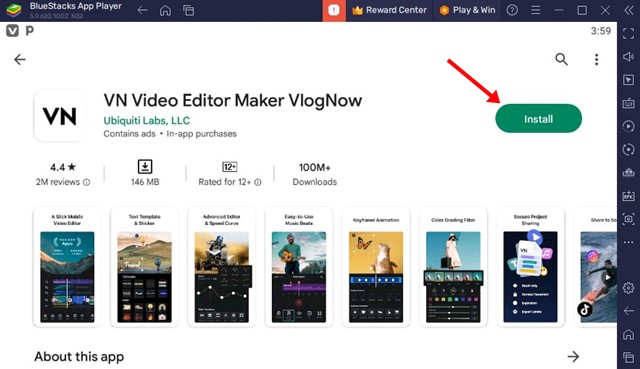Image resolution: width=640 pixels, height=369 pixels.
Task: Click the 12+ content rating badge
Action: point(229,167)
